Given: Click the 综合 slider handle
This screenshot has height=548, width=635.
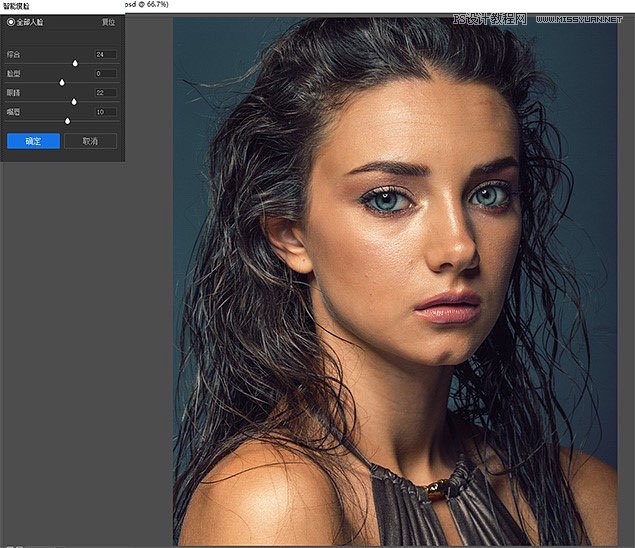Looking at the screenshot, I should point(75,63).
